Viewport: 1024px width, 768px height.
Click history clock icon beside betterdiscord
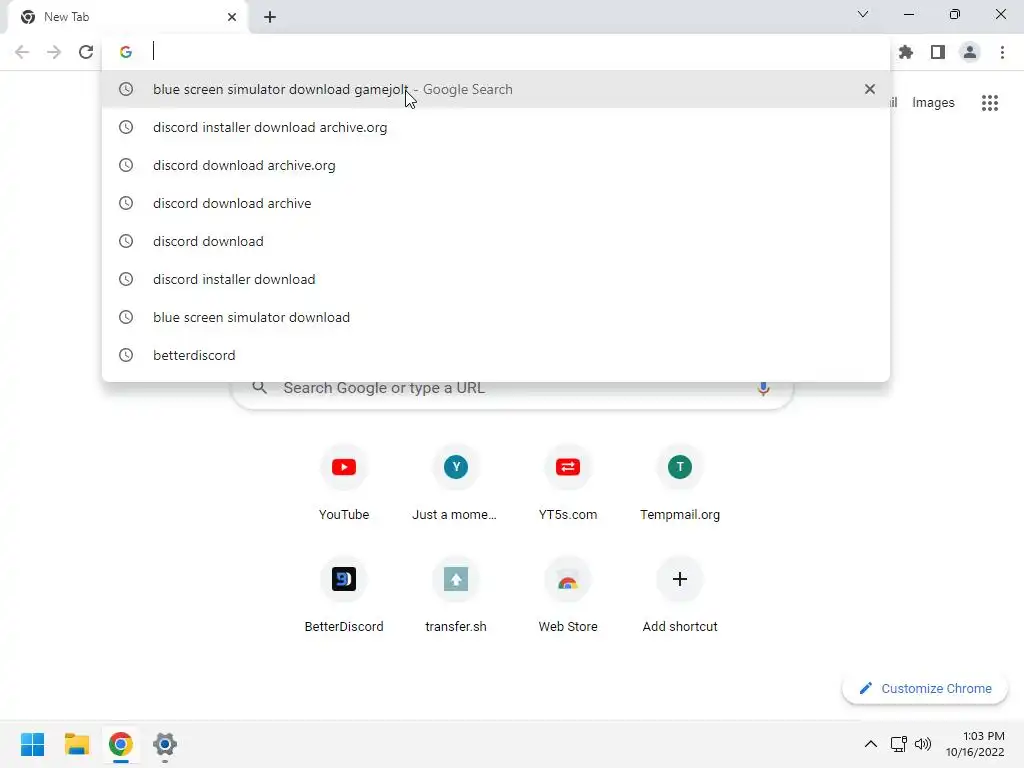[126, 355]
